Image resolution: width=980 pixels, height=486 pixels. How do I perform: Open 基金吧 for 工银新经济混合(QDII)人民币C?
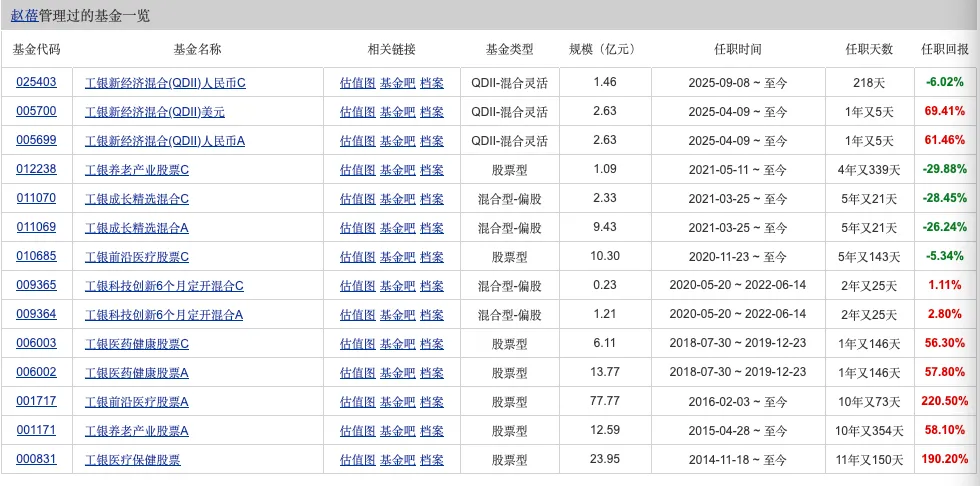397,82
